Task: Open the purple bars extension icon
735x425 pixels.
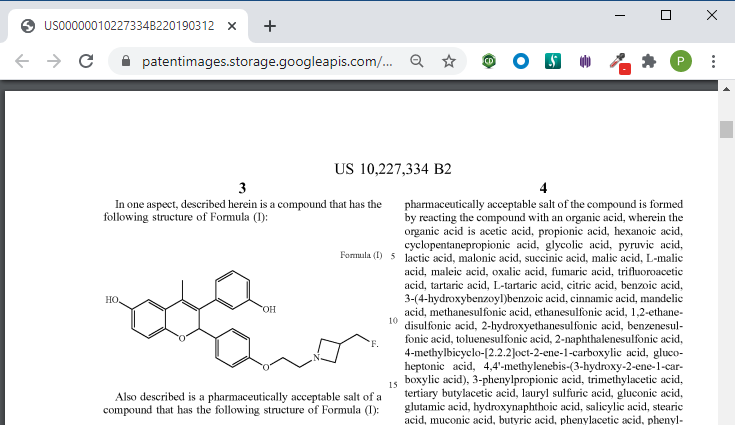Action: (x=585, y=61)
